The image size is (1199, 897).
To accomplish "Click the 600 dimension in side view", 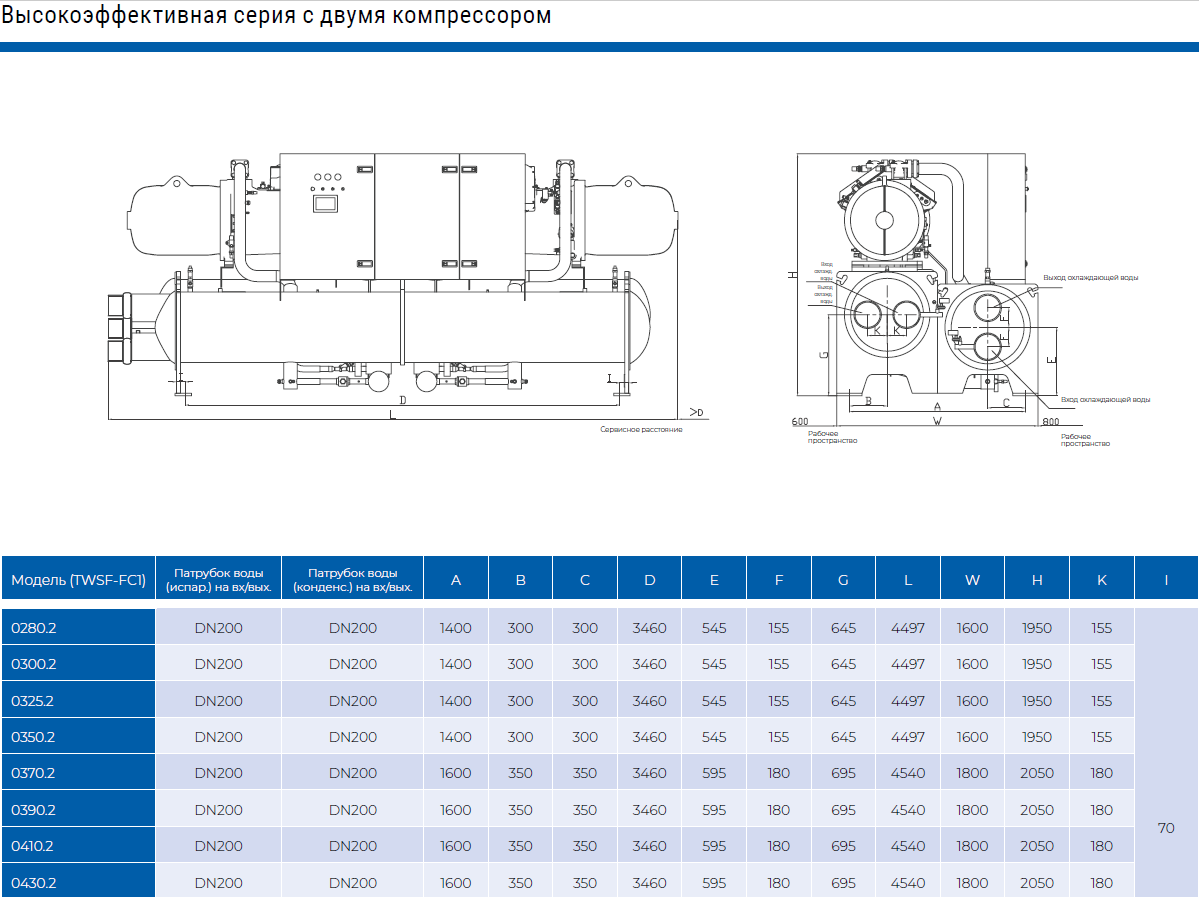I will point(799,422).
